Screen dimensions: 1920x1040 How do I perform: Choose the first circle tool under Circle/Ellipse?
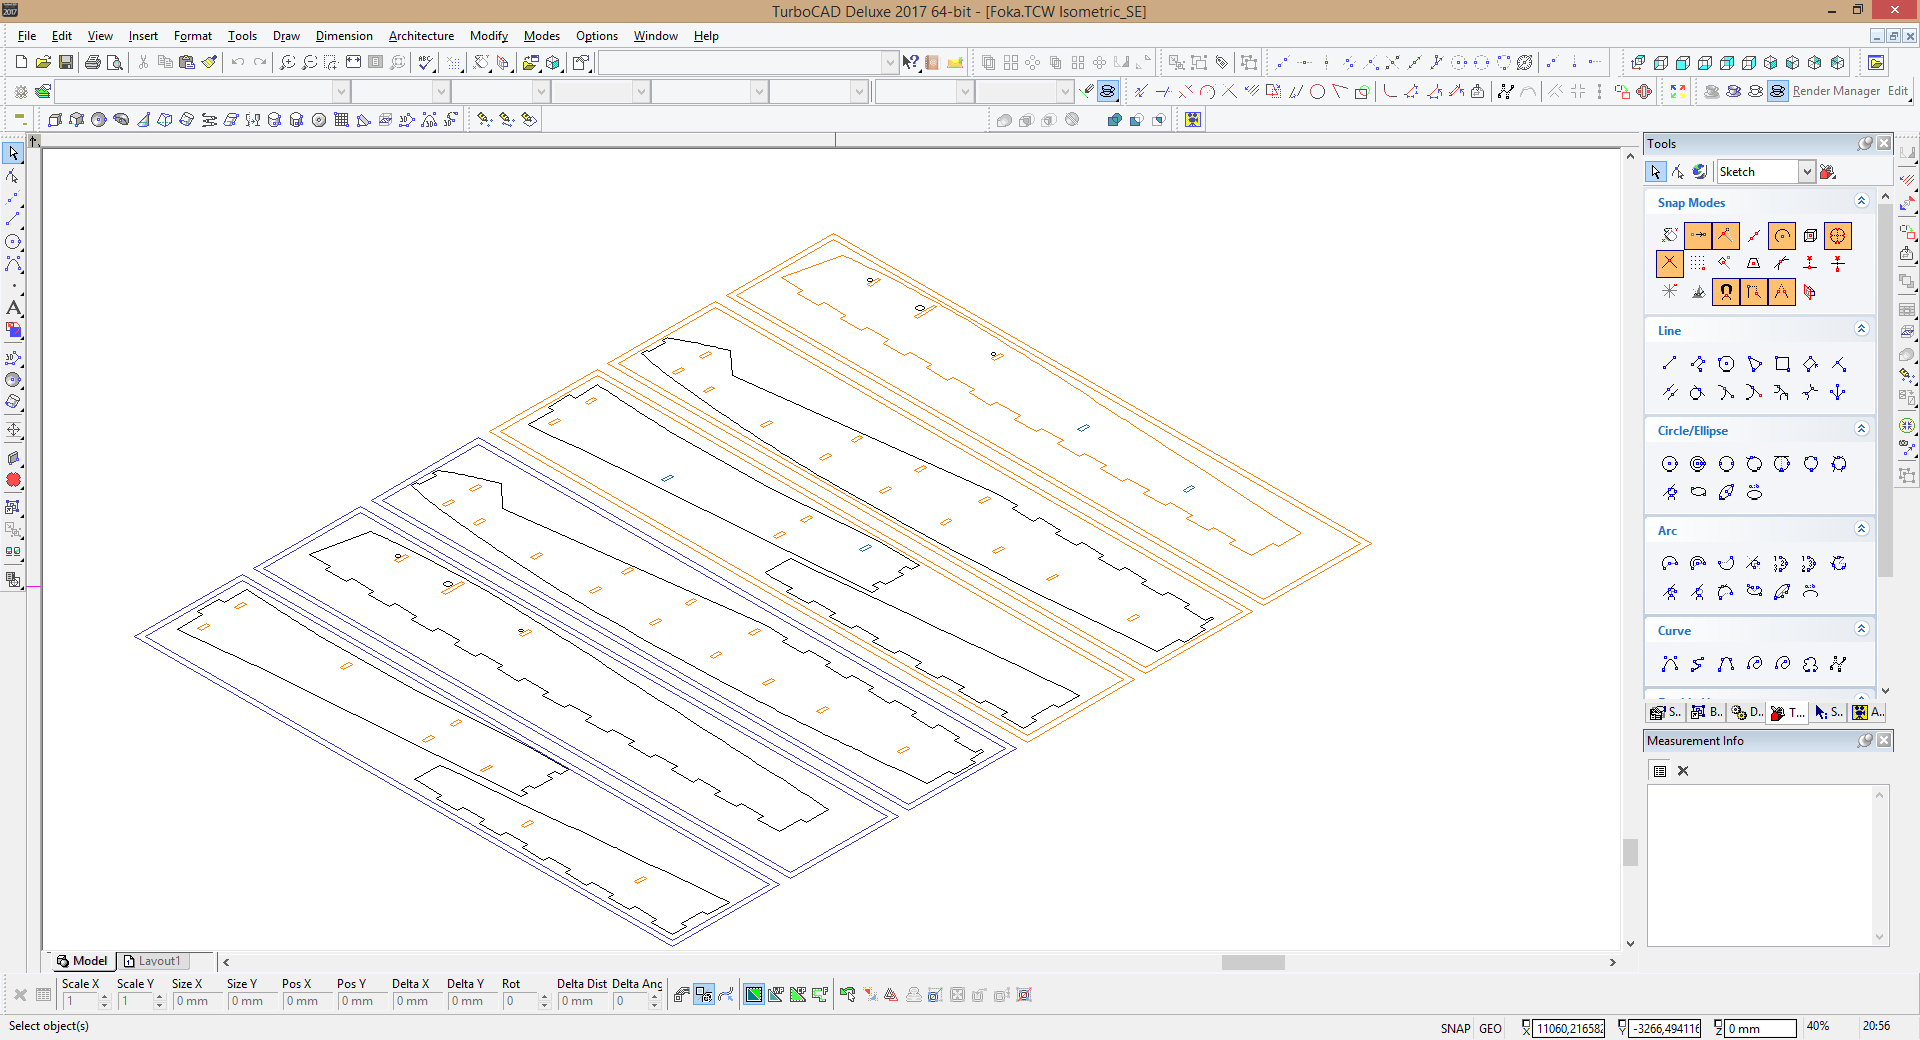point(1669,464)
